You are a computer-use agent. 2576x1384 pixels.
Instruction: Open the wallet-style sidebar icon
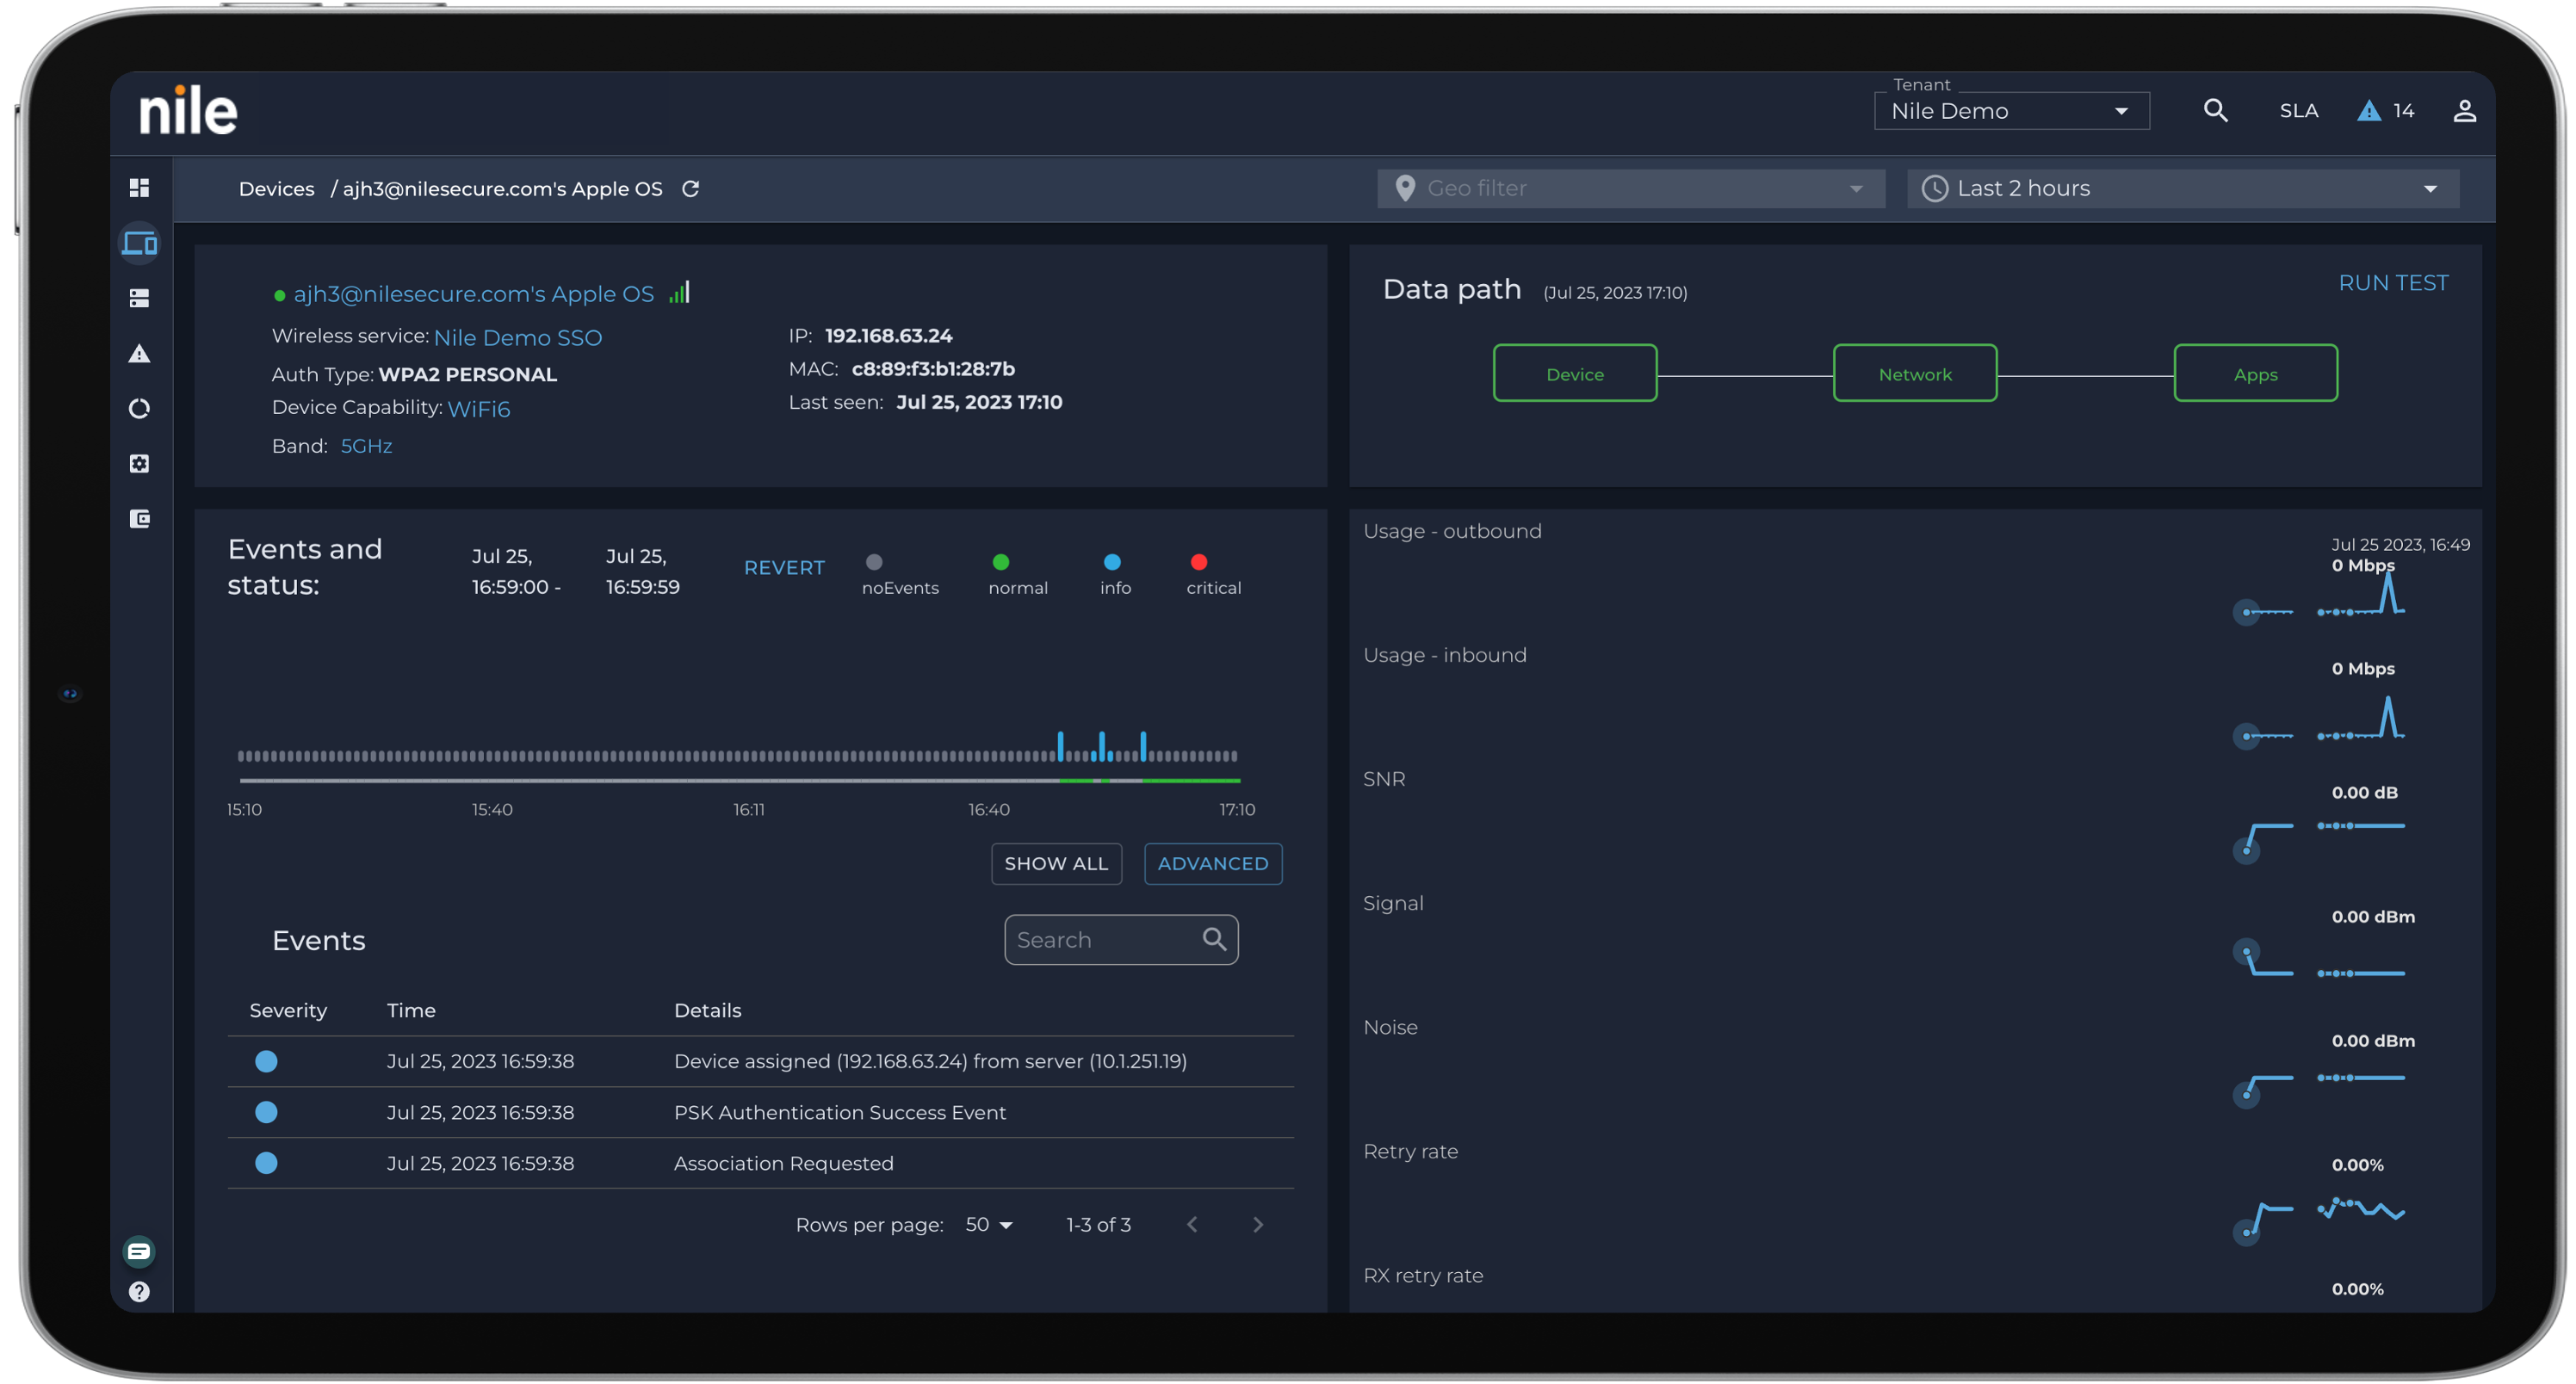139,518
